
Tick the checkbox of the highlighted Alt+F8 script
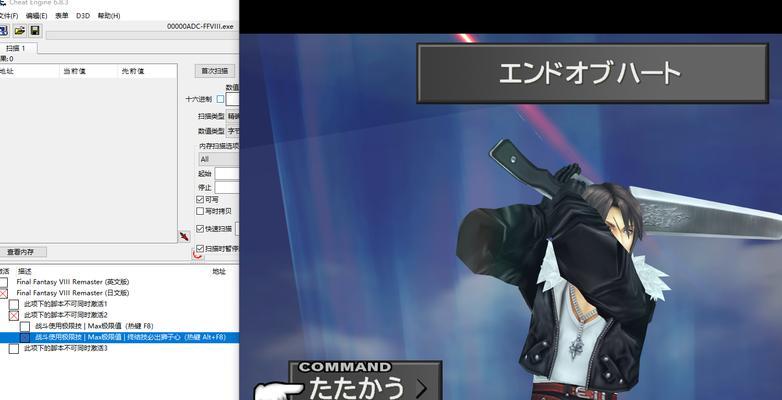[x=25, y=338]
